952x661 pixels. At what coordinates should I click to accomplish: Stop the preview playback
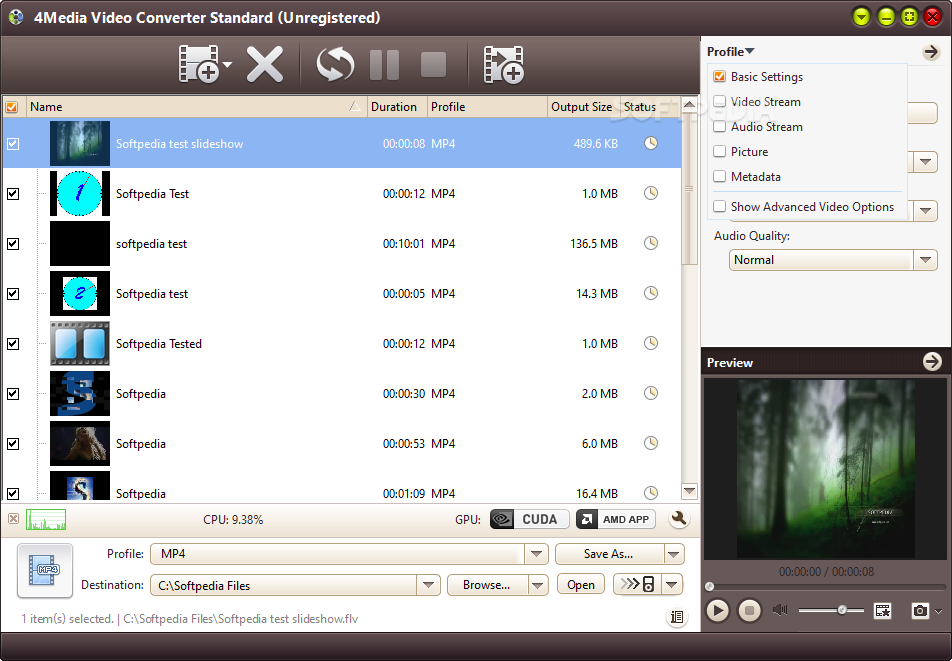[x=749, y=610]
